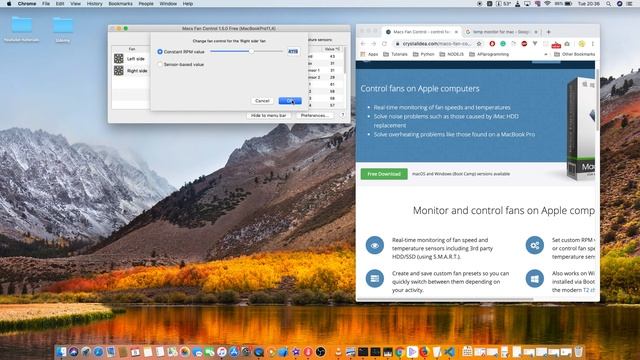The height and width of the screenshot is (360, 640).
Task: Click the sensor list scrollbar in Macs Fan Control
Action: pos(345,61)
